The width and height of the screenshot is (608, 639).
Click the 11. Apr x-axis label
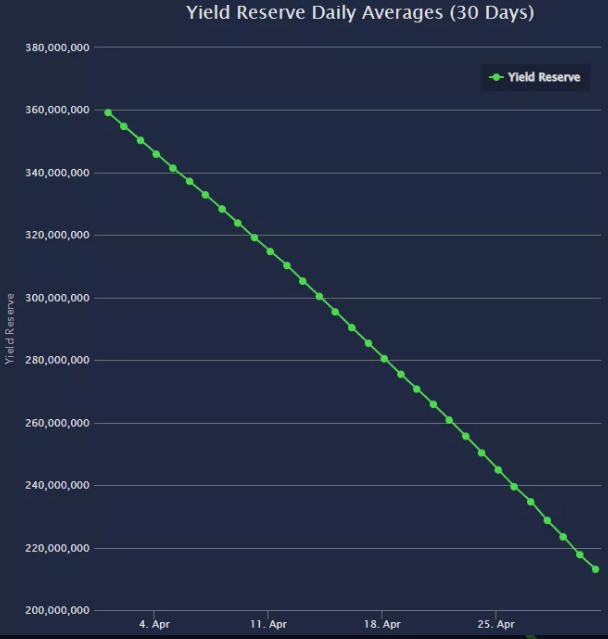point(269,625)
